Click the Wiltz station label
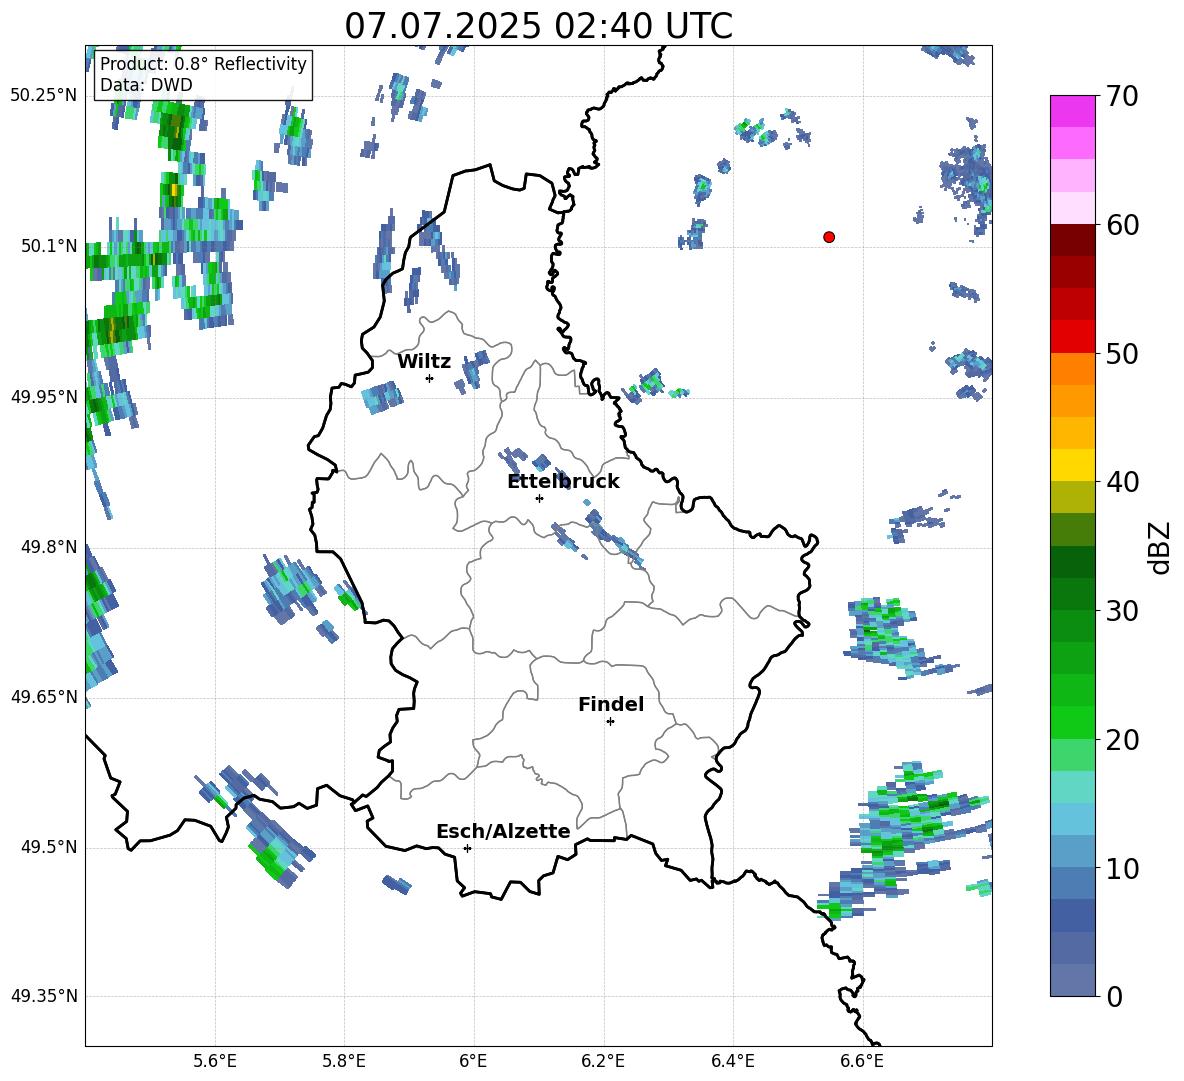 point(424,362)
